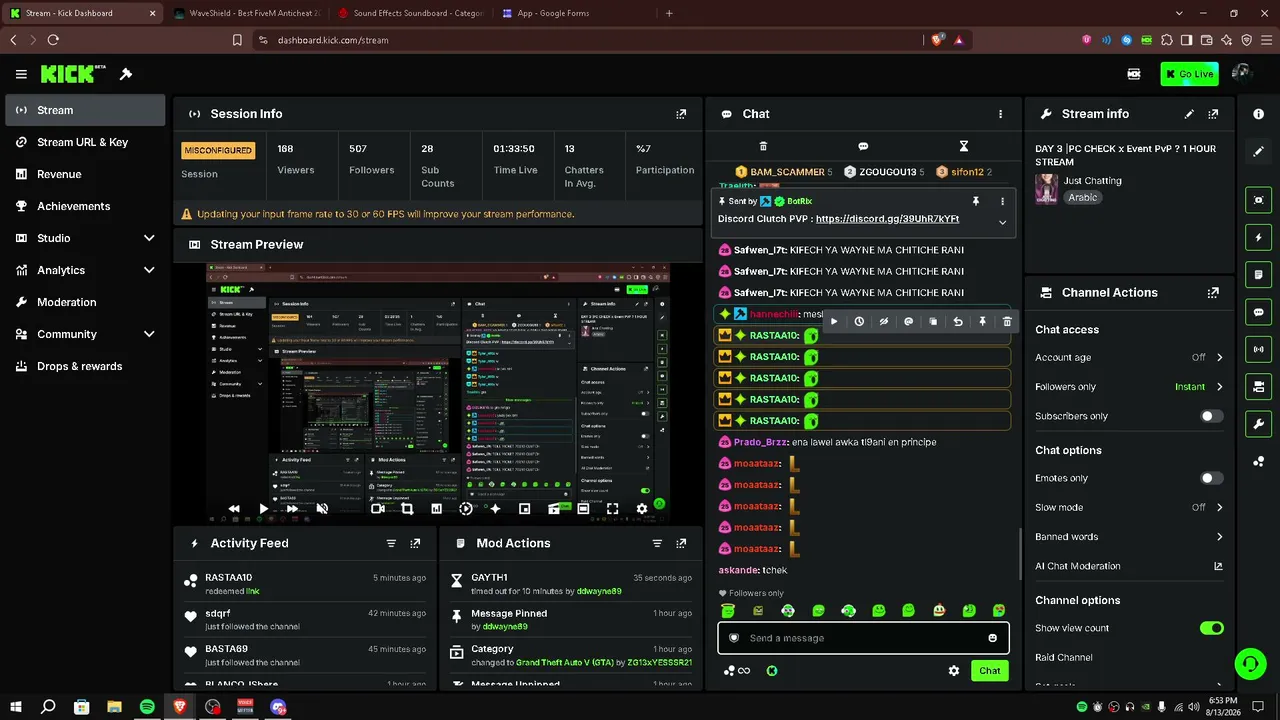The height and width of the screenshot is (720, 1280).
Task: Click Raid Channel option
Action: coord(1063,658)
